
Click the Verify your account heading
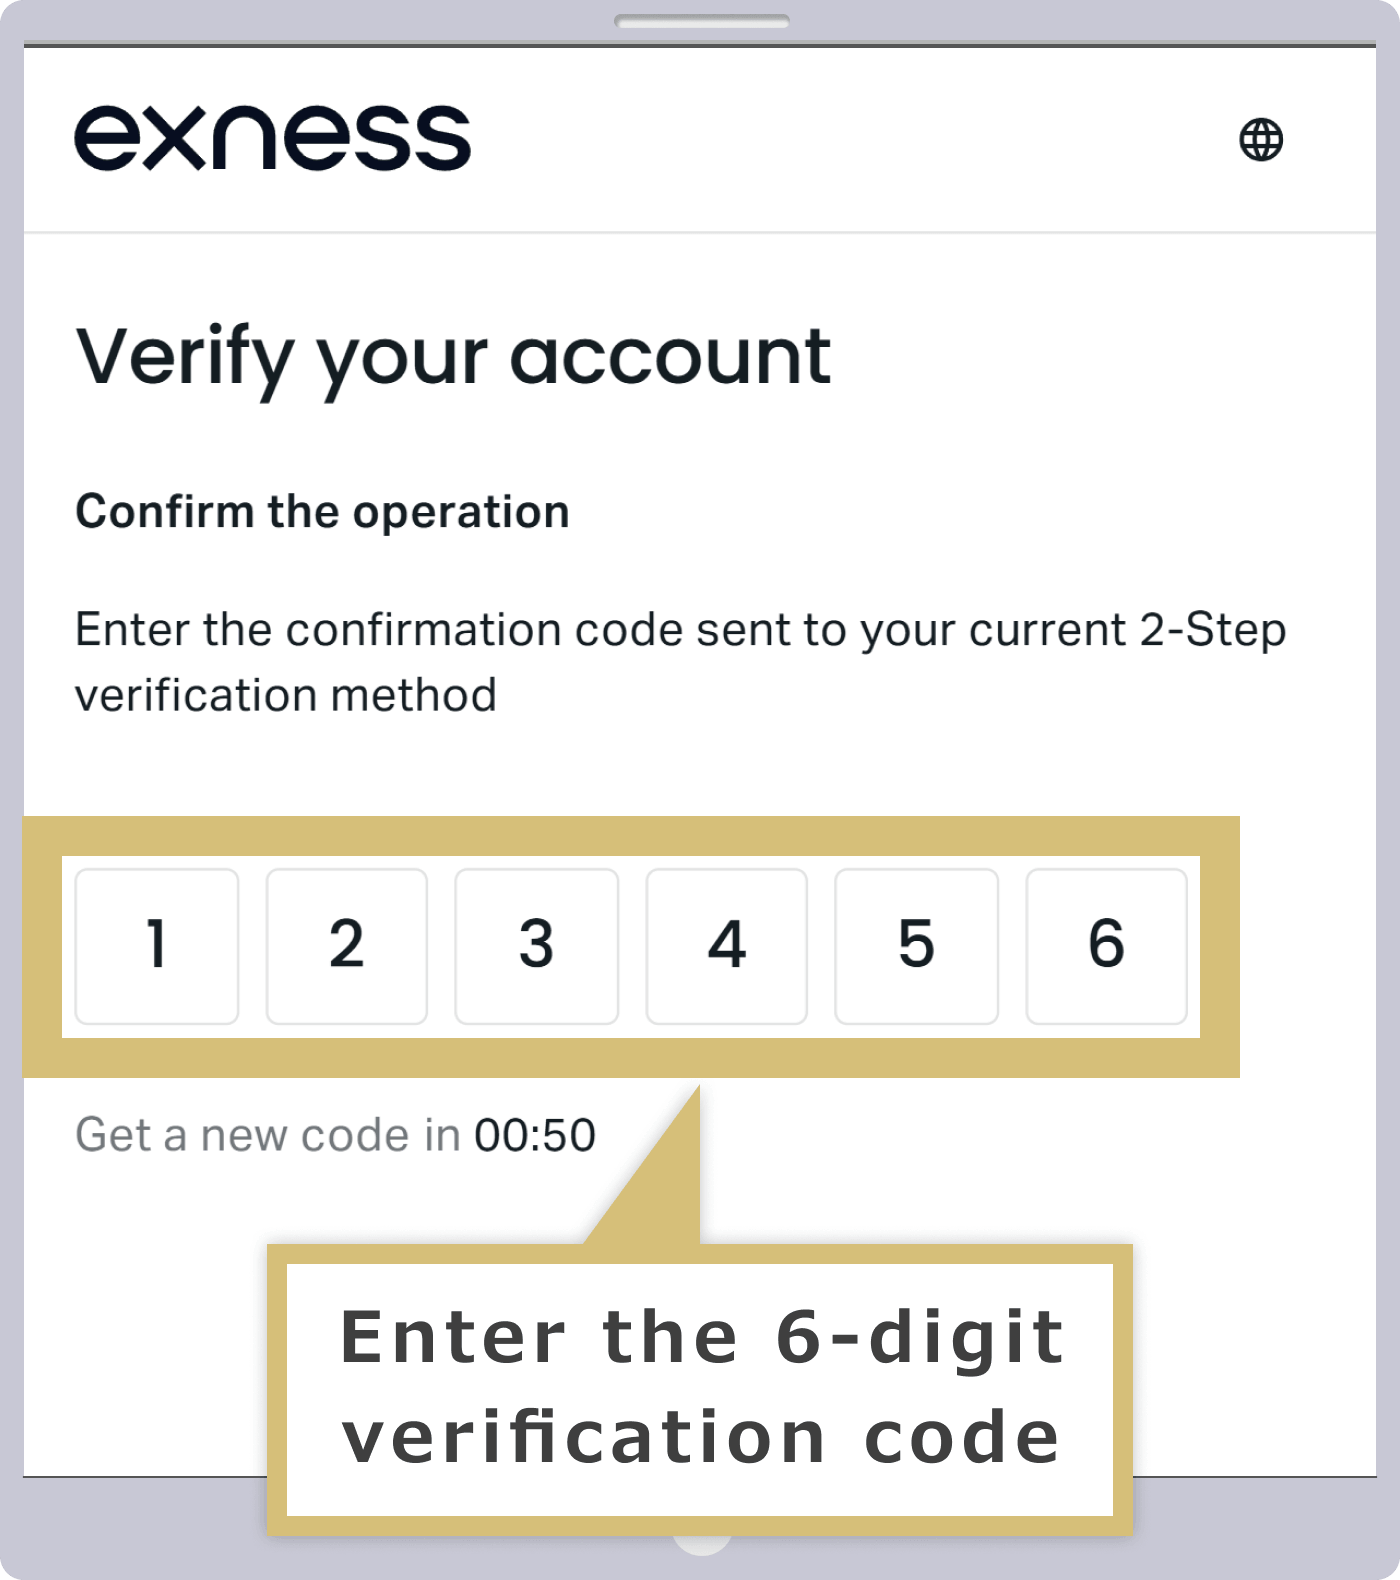tap(453, 359)
